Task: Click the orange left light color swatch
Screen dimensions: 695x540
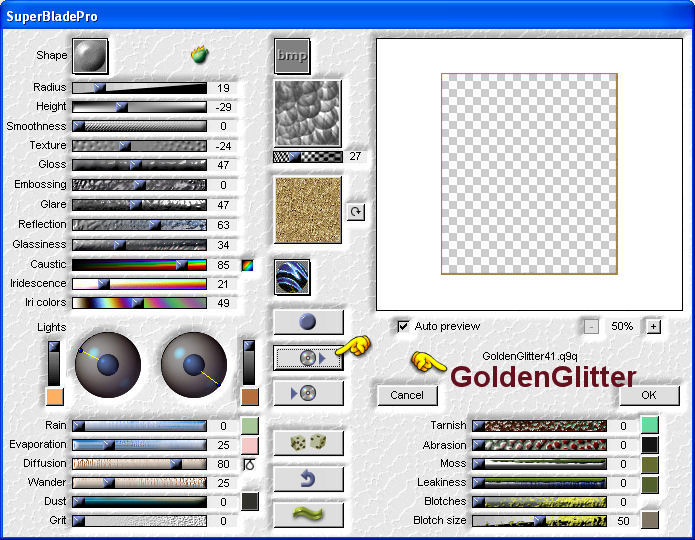Action: point(55,397)
